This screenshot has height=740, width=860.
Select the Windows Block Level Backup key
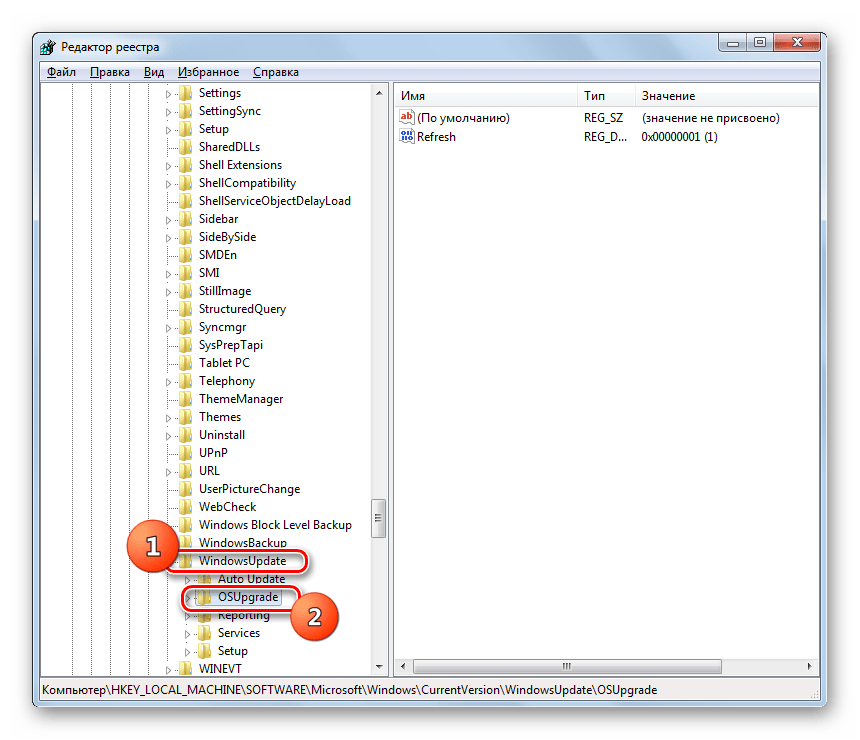pos(275,525)
